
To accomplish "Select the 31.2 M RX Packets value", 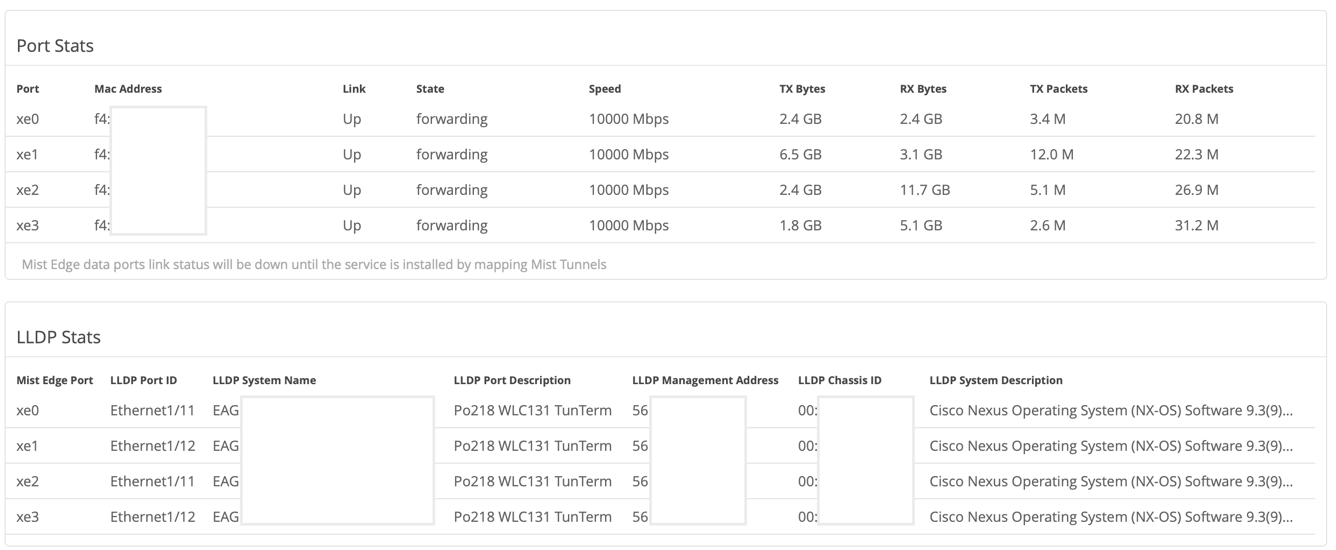I will [x=1196, y=226].
